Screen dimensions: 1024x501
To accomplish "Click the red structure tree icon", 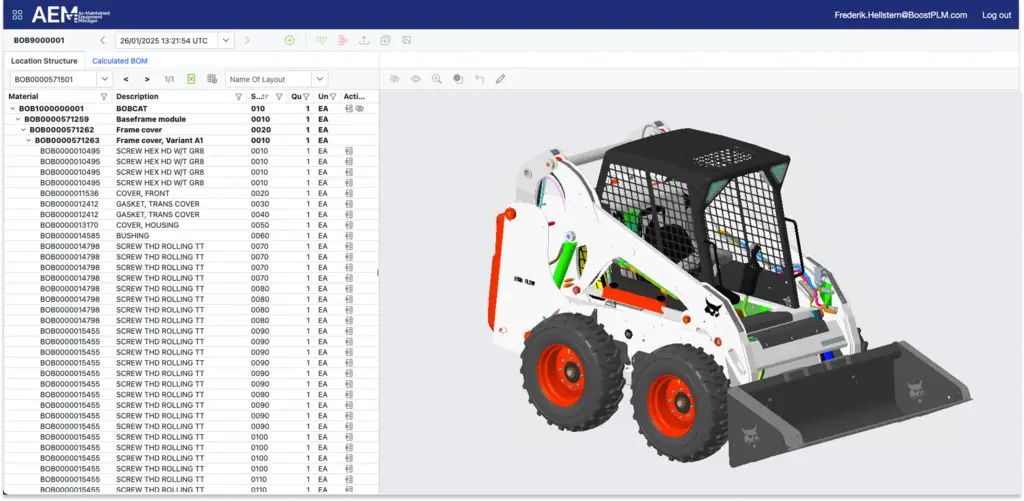I will [342, 41].
